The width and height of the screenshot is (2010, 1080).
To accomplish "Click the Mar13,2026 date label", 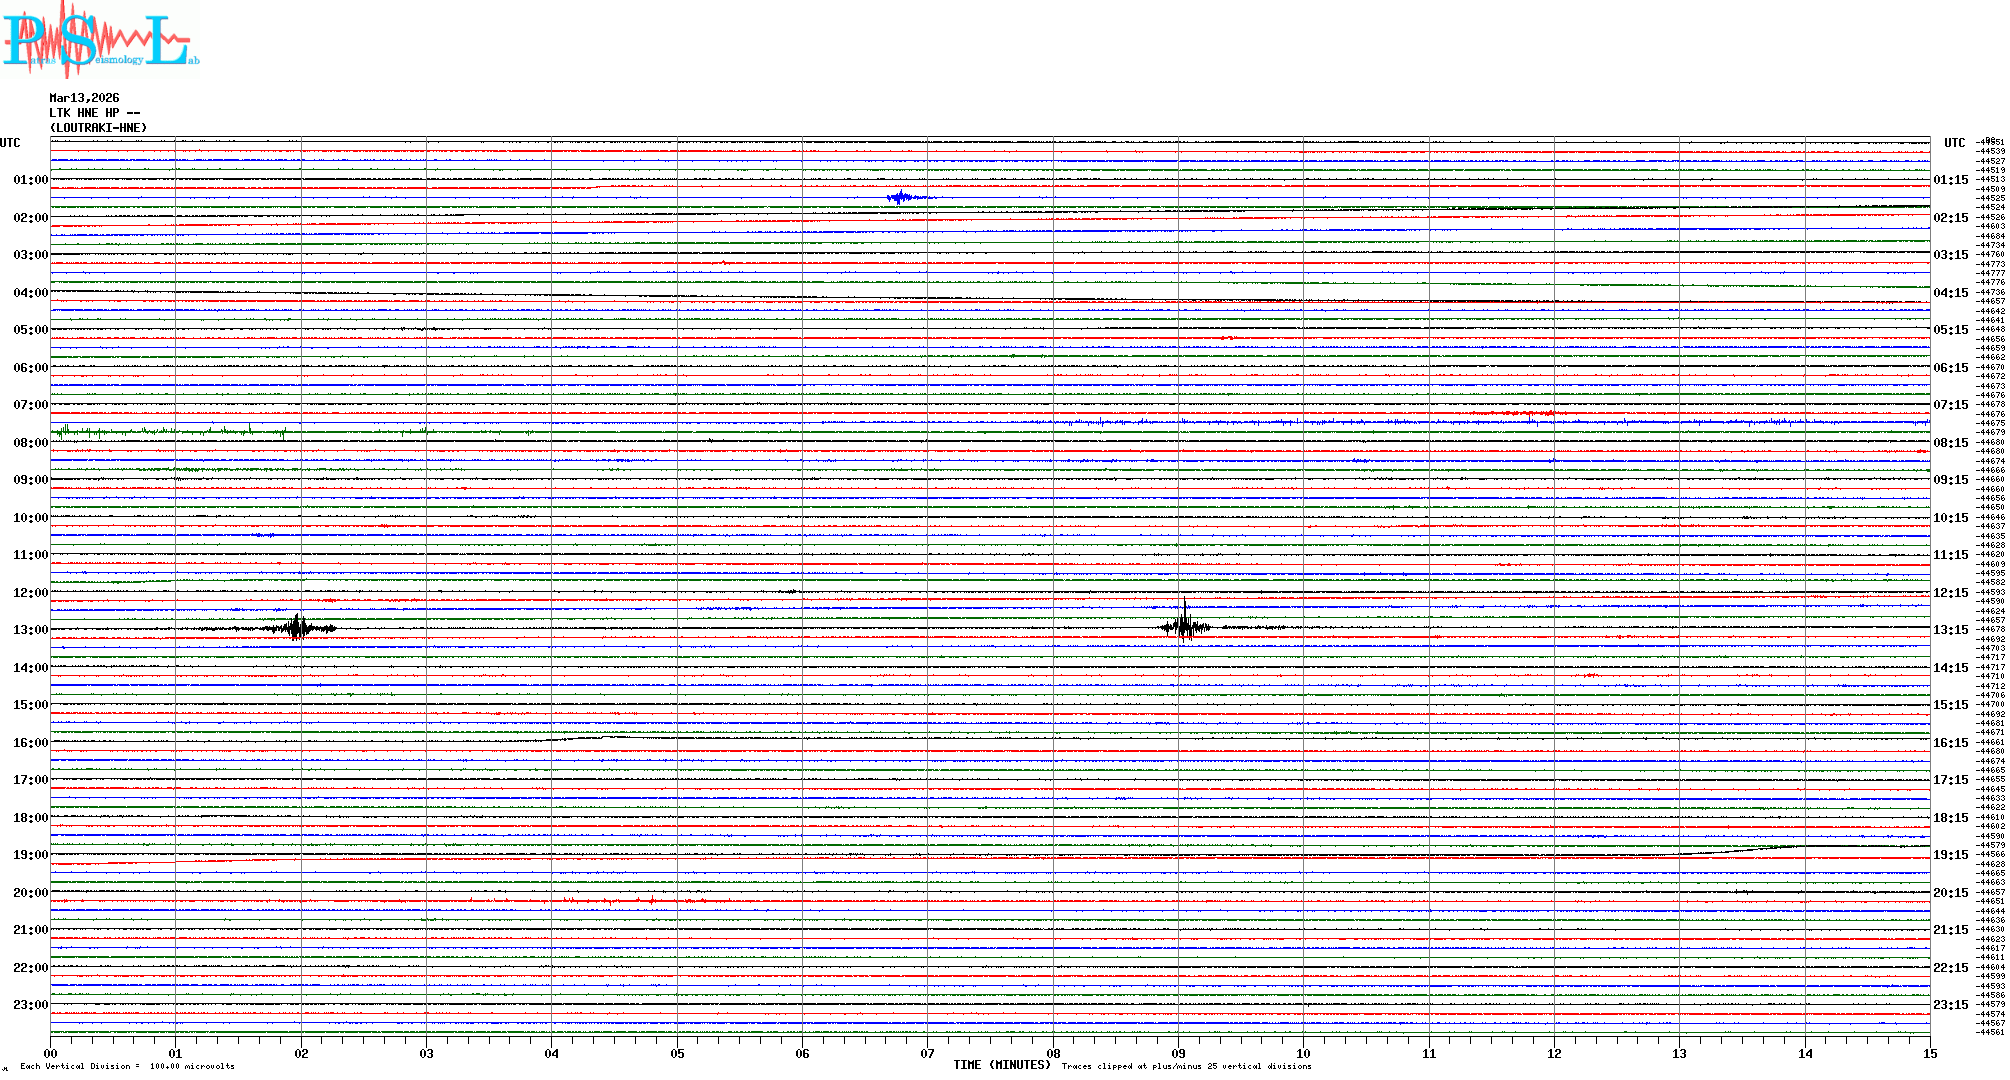I will coord(84,98).
